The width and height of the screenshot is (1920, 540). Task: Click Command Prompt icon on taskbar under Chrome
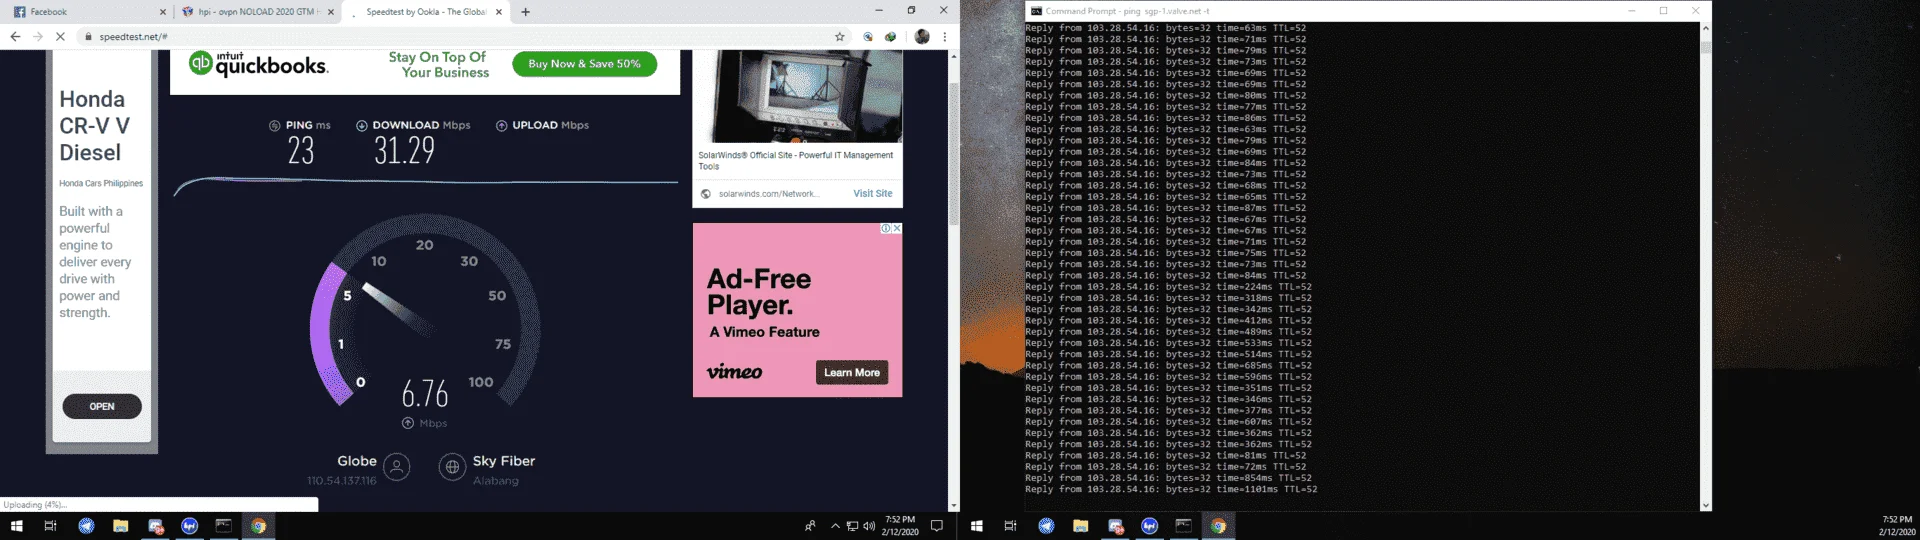(x=223, y=526)
